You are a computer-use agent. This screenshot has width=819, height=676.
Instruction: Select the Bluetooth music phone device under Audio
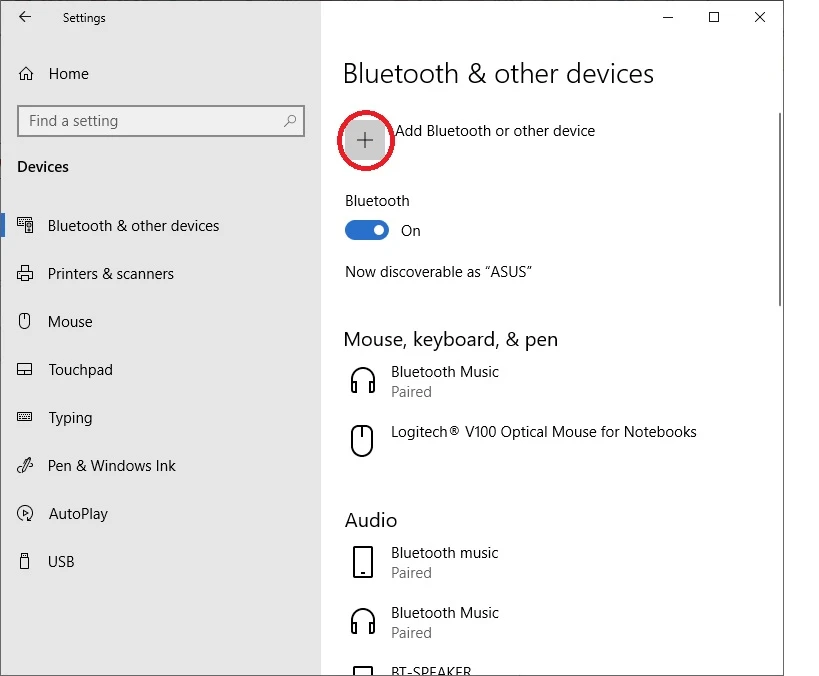point(444,562)
